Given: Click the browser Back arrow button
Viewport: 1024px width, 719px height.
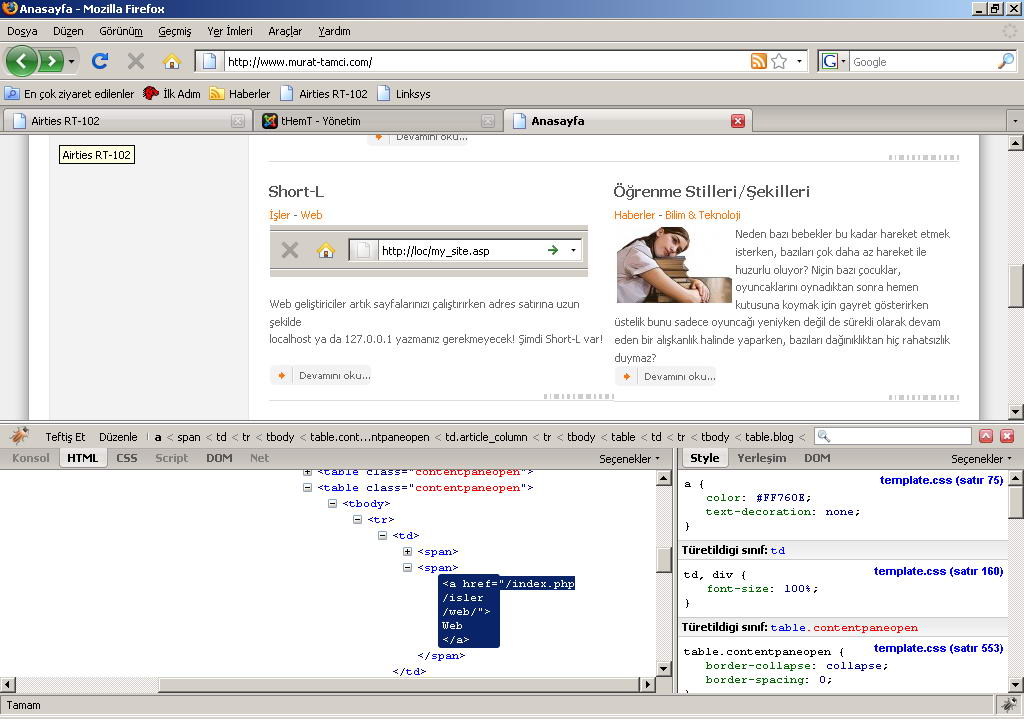Looking at the screenshot, I should [x=22, y=61].
